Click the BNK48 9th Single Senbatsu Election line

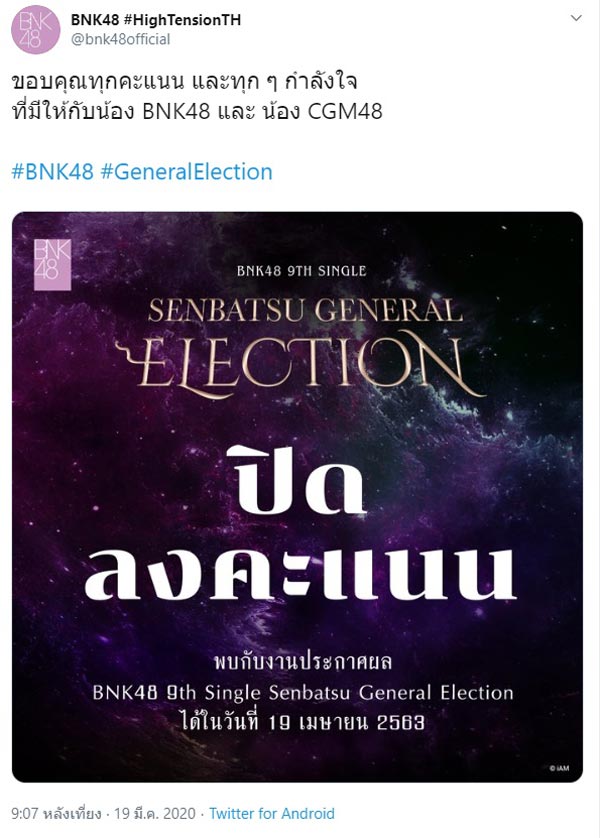pos(299,686)
